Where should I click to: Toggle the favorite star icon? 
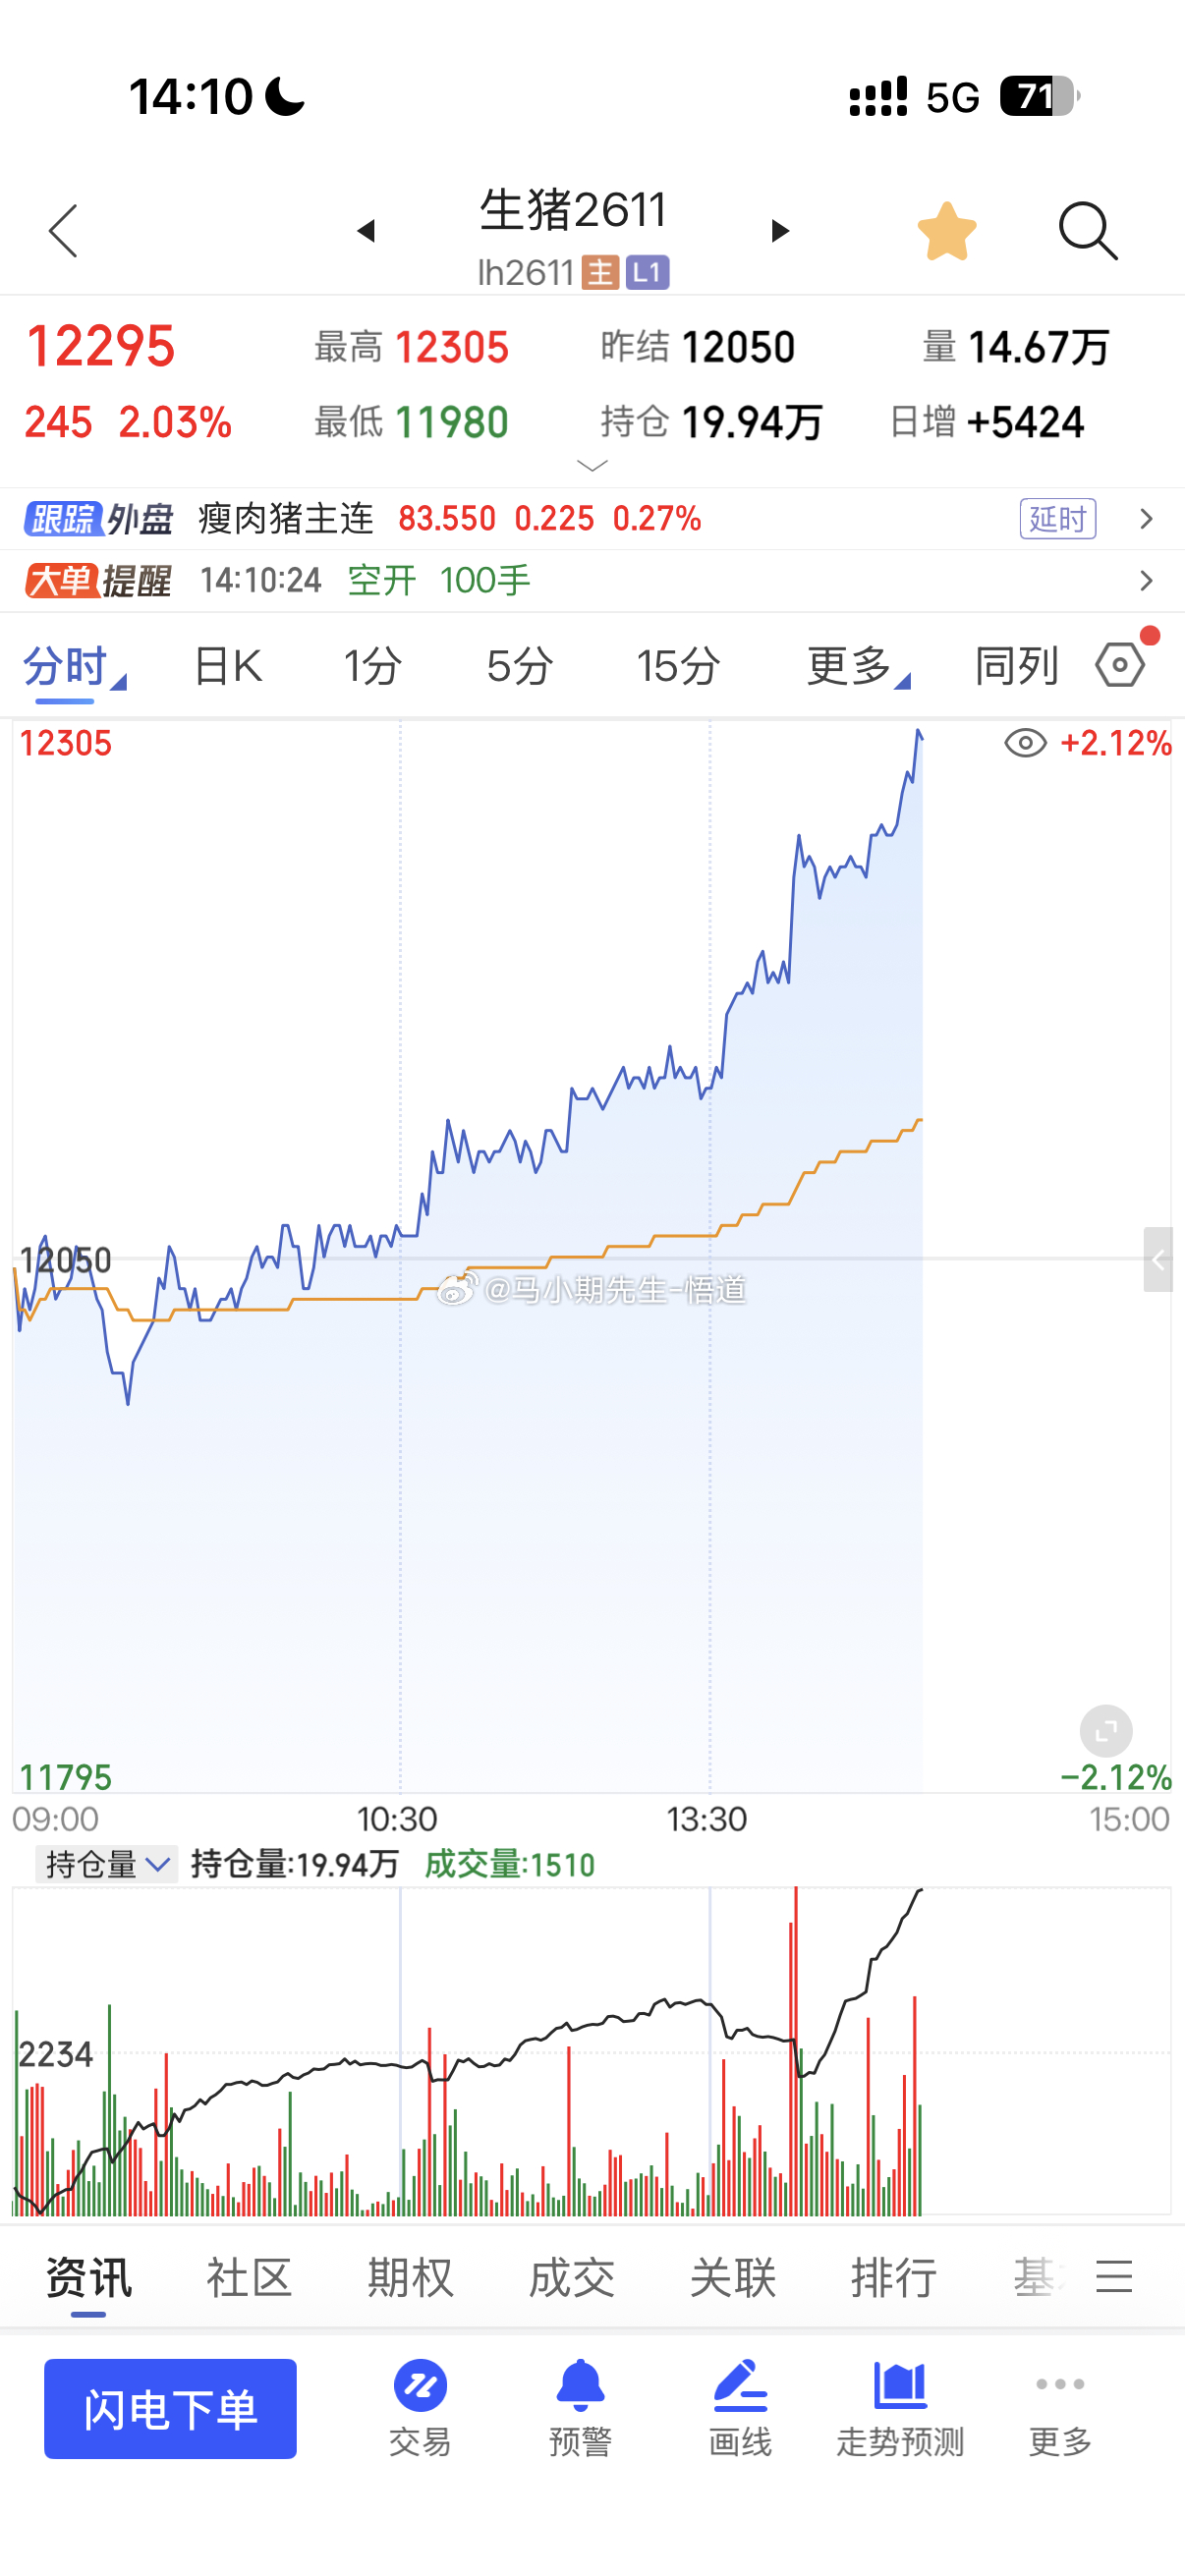pos(946,232)
